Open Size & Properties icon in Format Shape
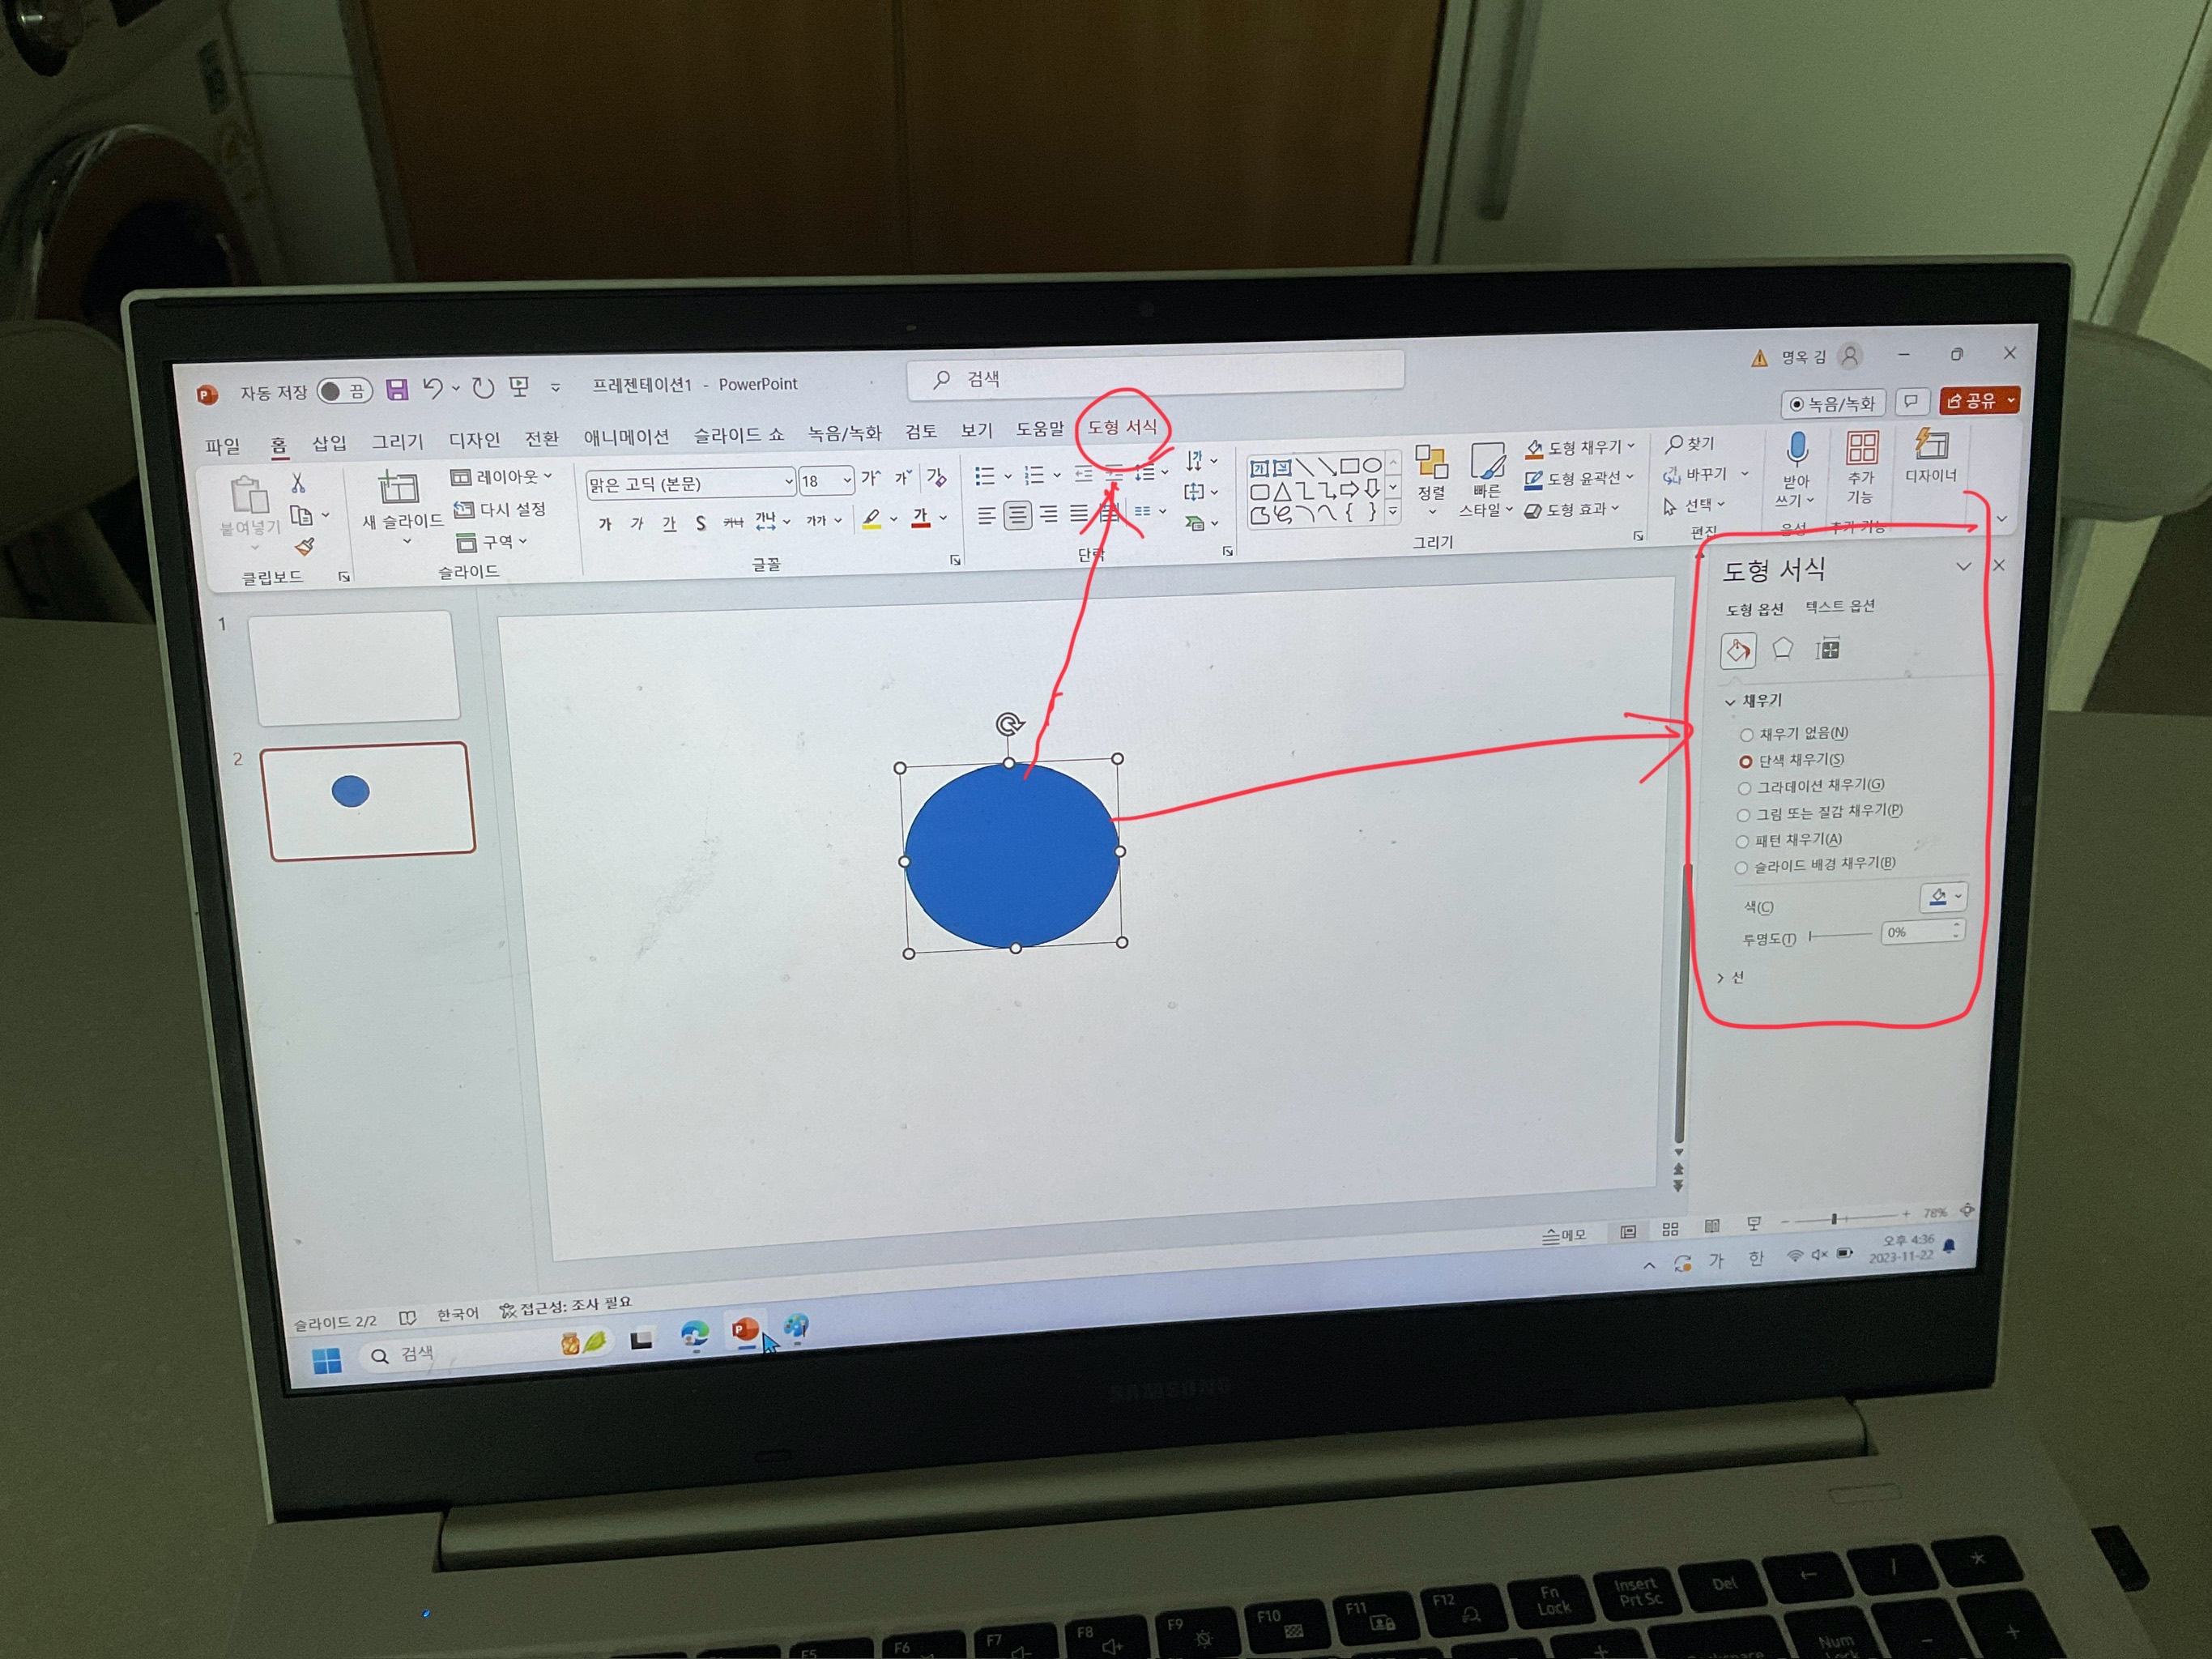Viewport: 2212px width, 1659px height. point(1828,650)
